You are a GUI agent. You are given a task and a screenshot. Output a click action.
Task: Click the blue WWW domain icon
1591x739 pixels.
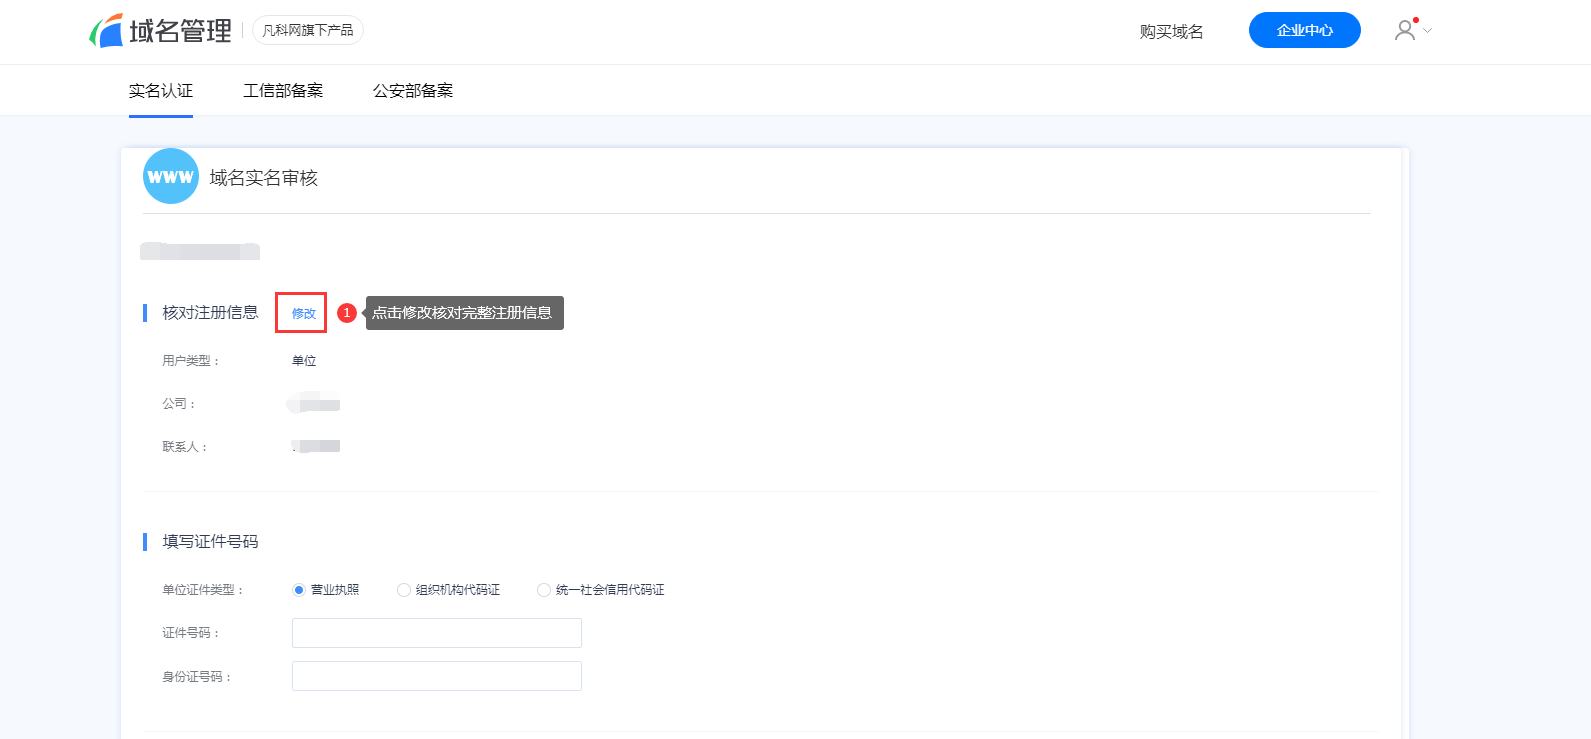pyautogui.click(x=171, y=176)
